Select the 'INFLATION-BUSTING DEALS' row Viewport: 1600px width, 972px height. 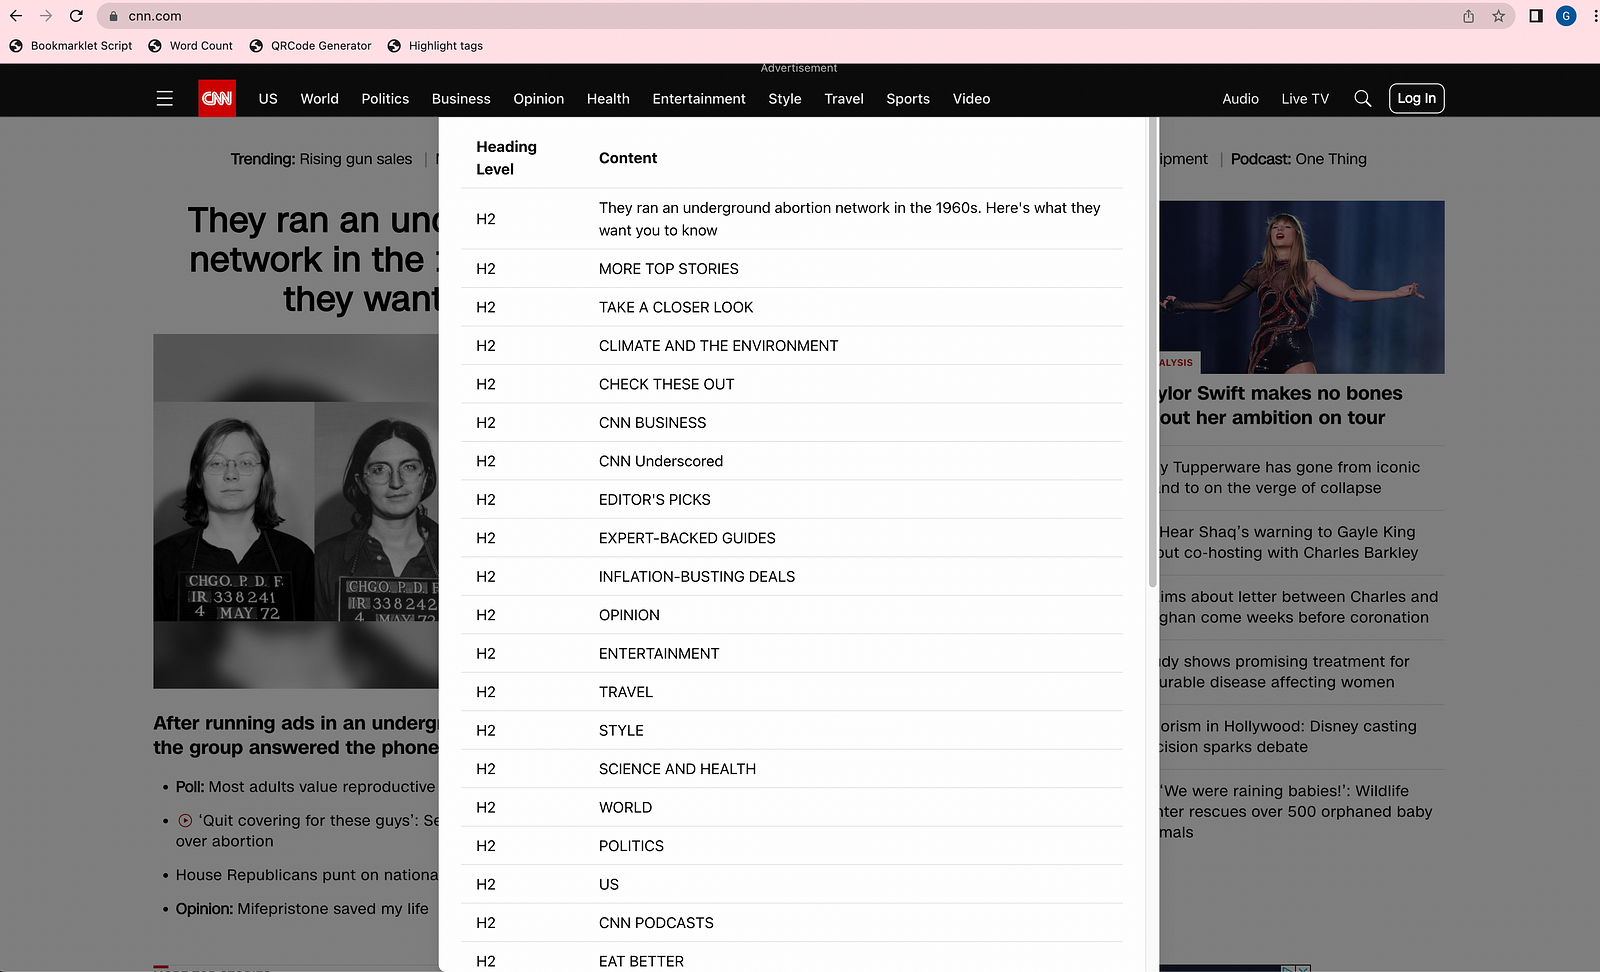coord(791,577)
